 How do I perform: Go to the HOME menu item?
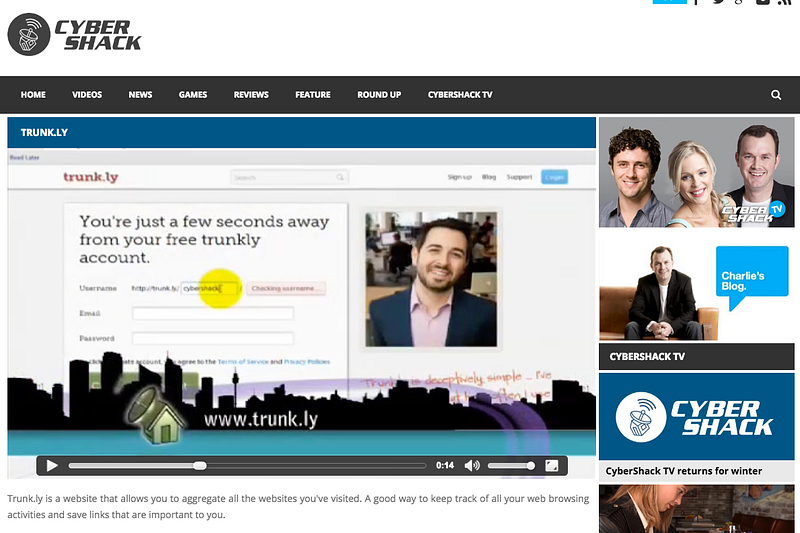(x=33, y=95)
